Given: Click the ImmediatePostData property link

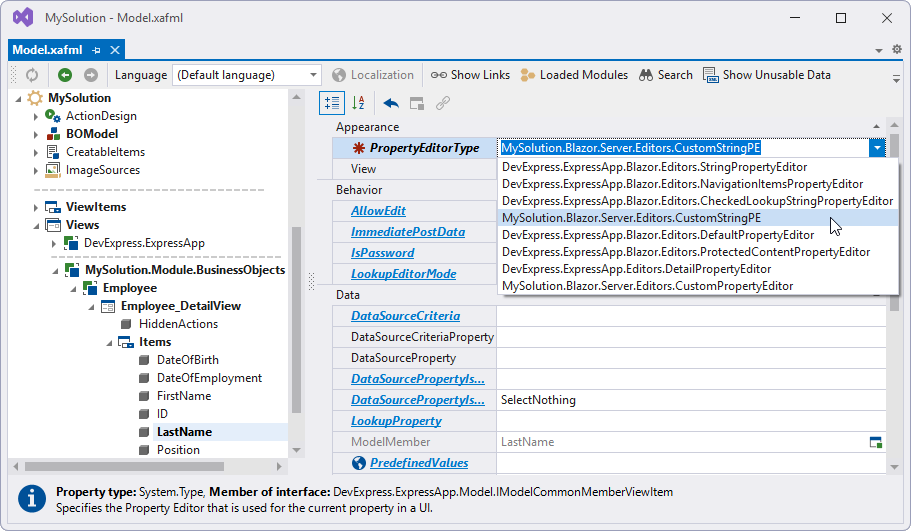Looking at the screenshot, I should (x=408, y=232).
